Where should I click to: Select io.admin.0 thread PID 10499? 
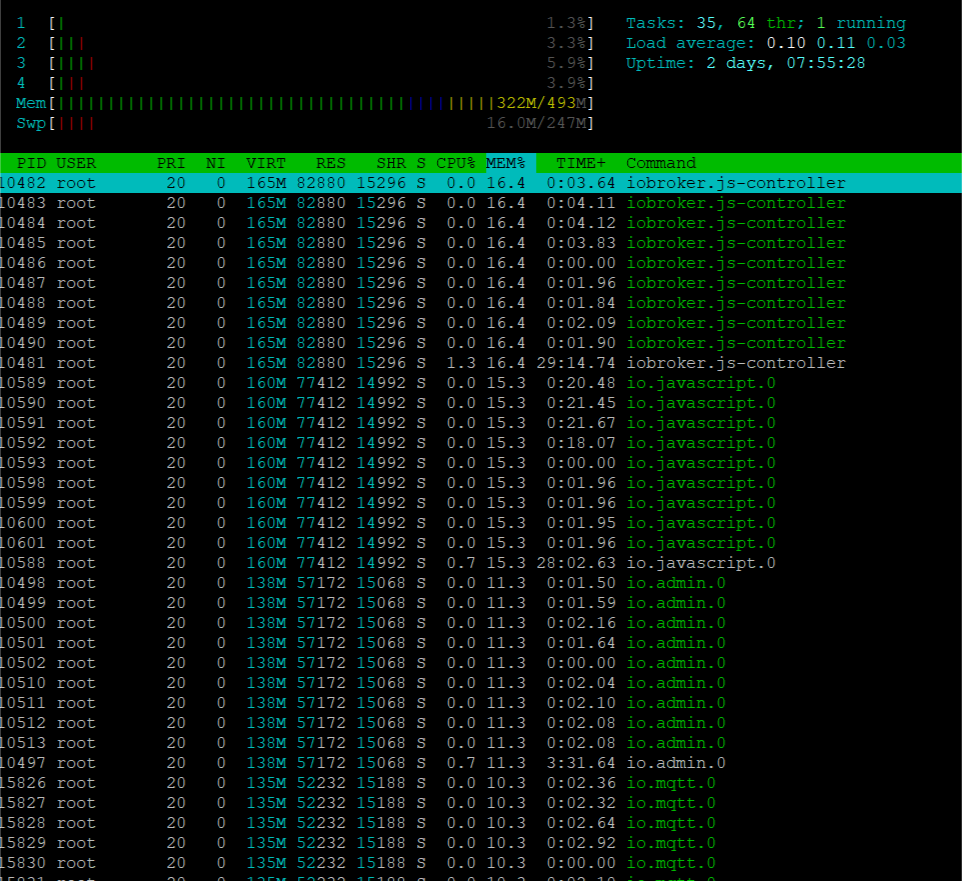pyautogui.click(x=481, y=603)
